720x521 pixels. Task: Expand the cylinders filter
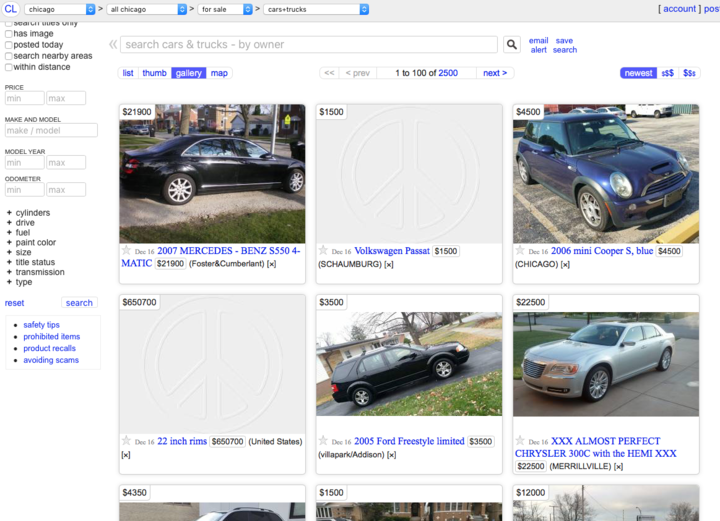coord(28,213)
